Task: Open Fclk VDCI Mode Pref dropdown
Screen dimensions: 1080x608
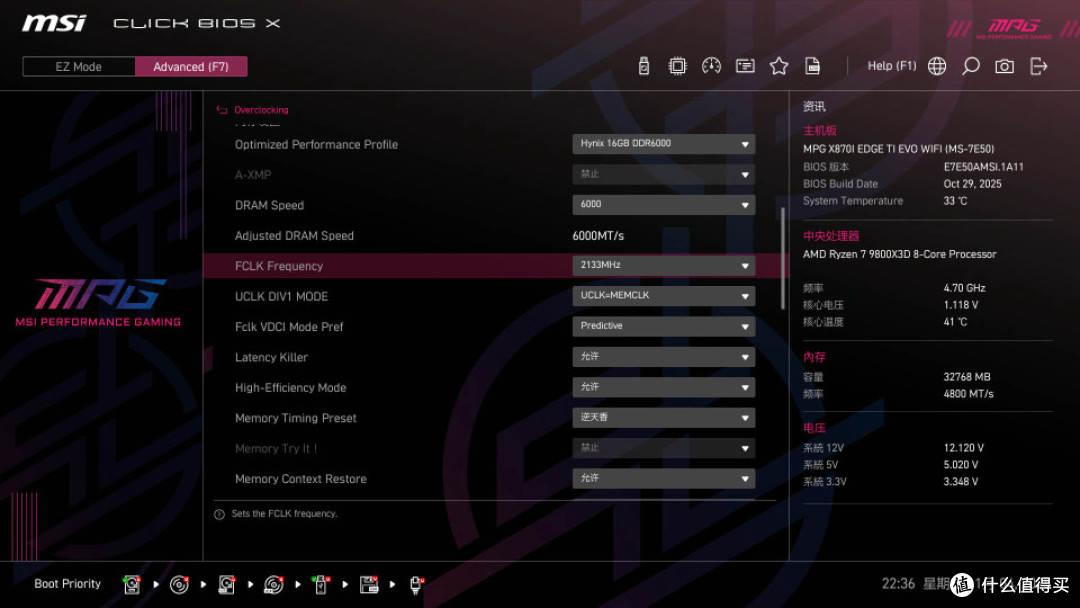Action: [x=663, y=326]
